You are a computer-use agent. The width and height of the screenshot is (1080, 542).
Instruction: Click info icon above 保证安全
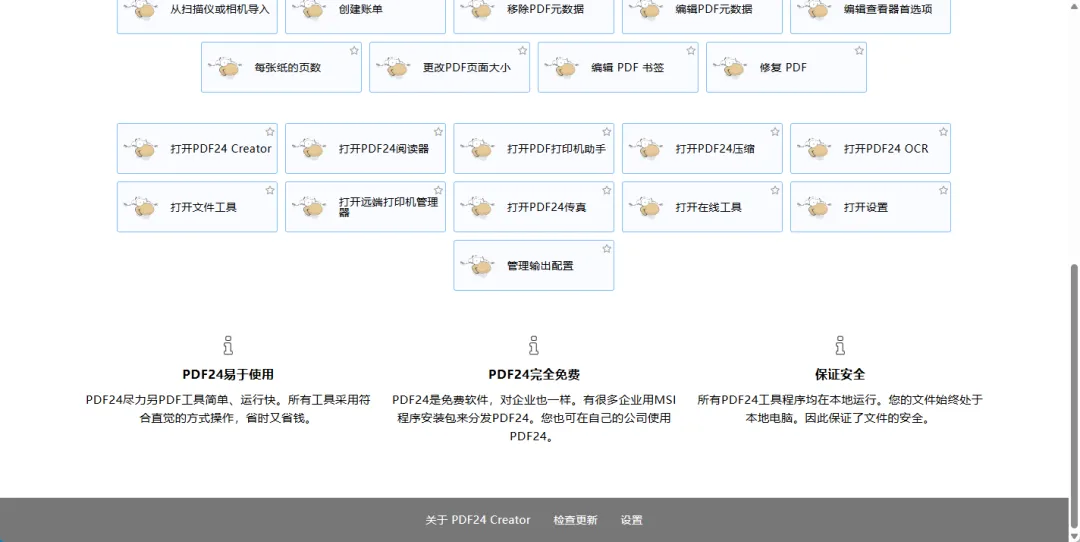pyautogui.click(x=840, y=345)
